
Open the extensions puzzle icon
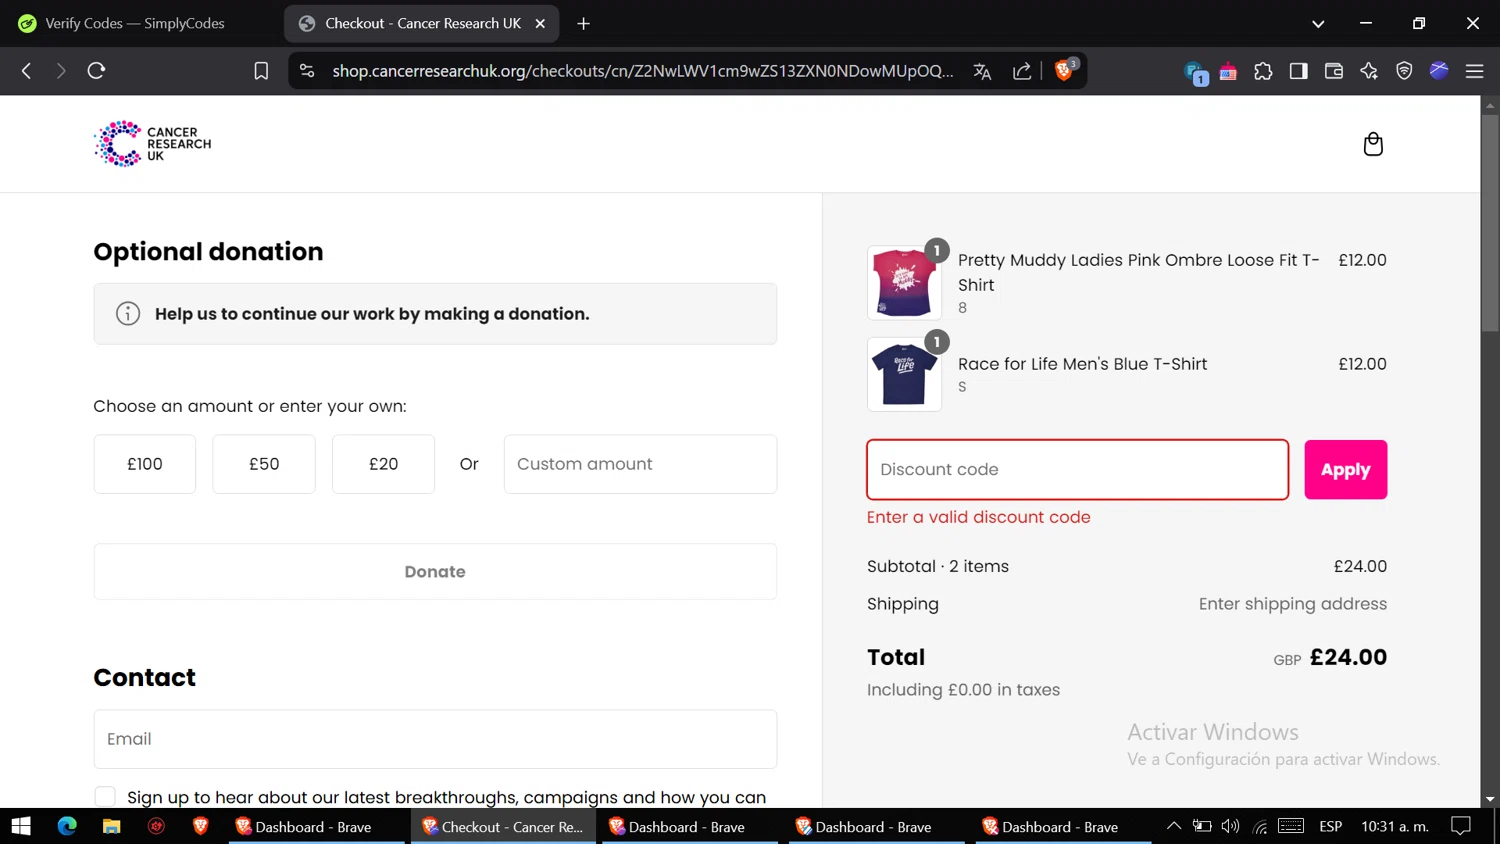tap(1263, 71)
